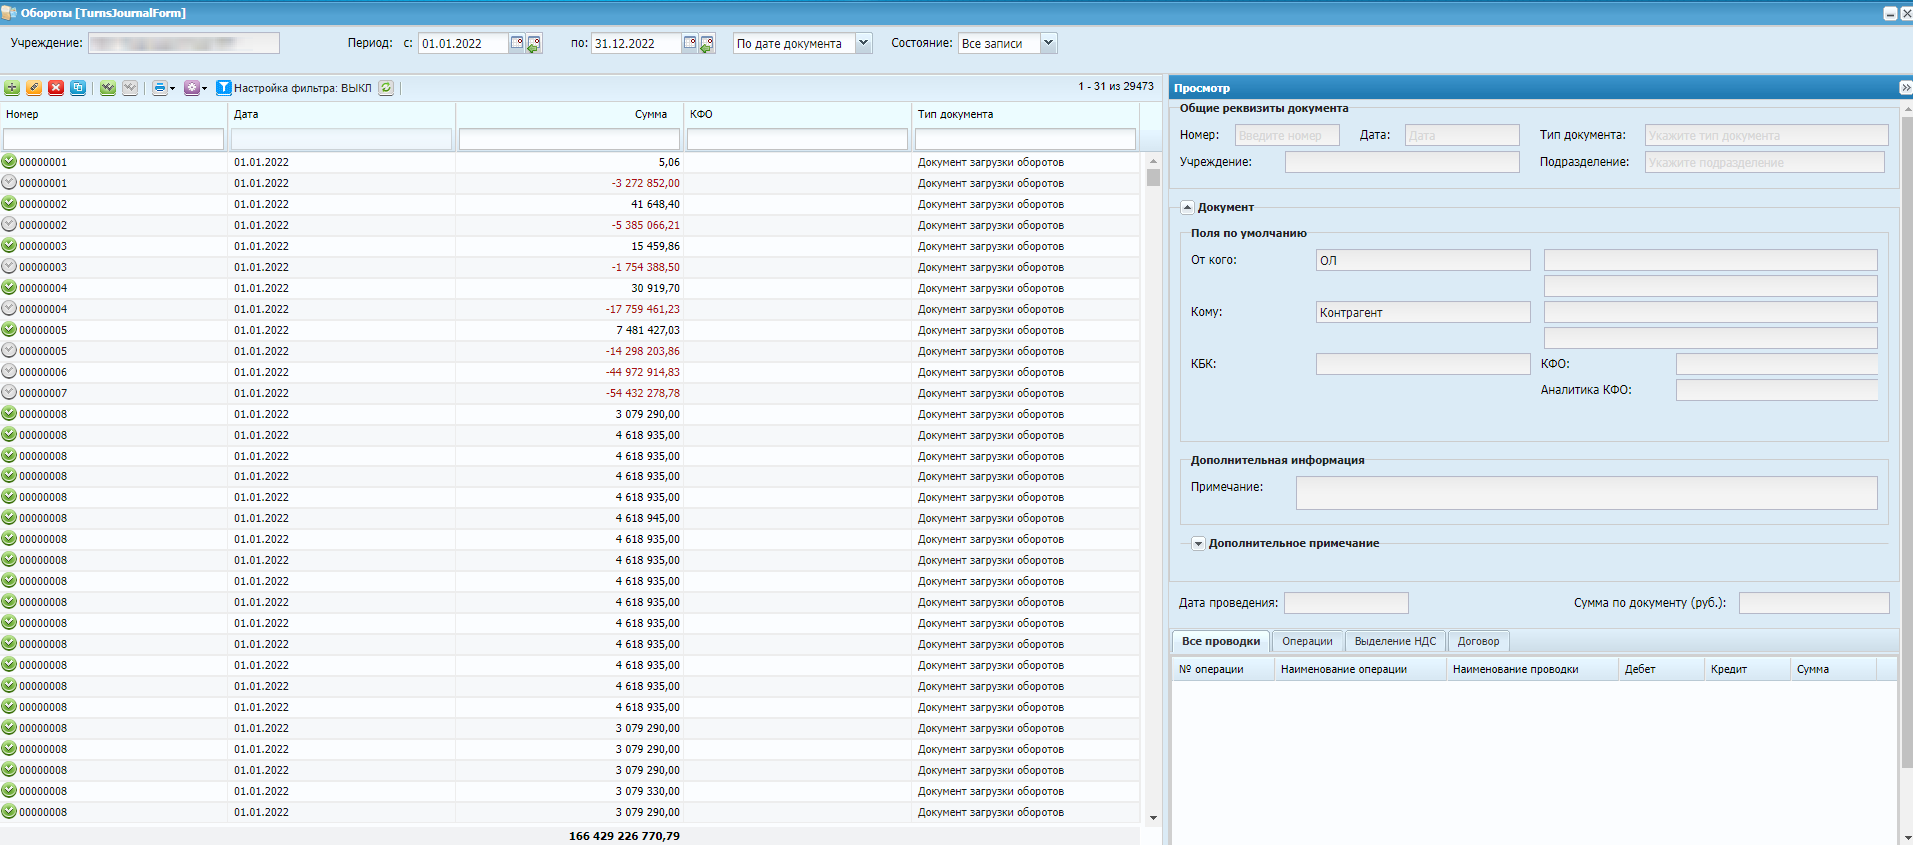Switch to the Выделение НДС tab
The image size is (1913, 845).
(1394, 641)
